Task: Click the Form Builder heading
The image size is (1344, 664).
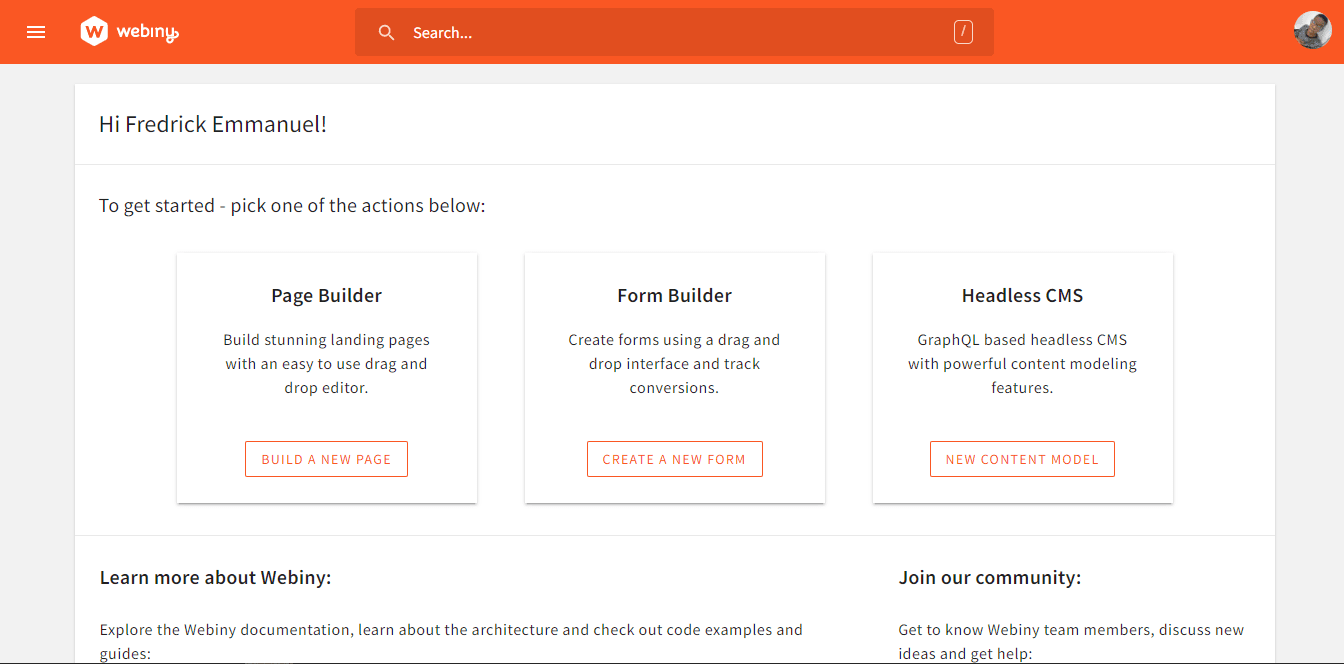Action: coord(675,295)
